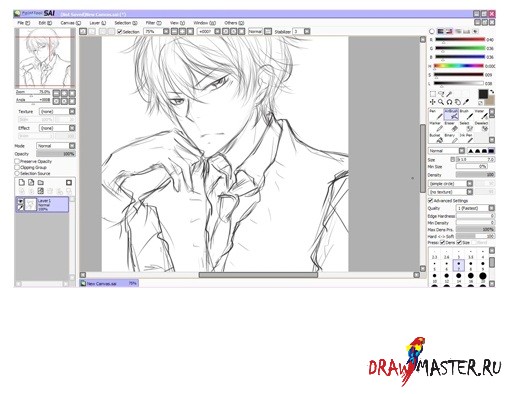The width and height of the screenshot is (509, 394).
Task: Open the Selection menu
Action: 126,23
